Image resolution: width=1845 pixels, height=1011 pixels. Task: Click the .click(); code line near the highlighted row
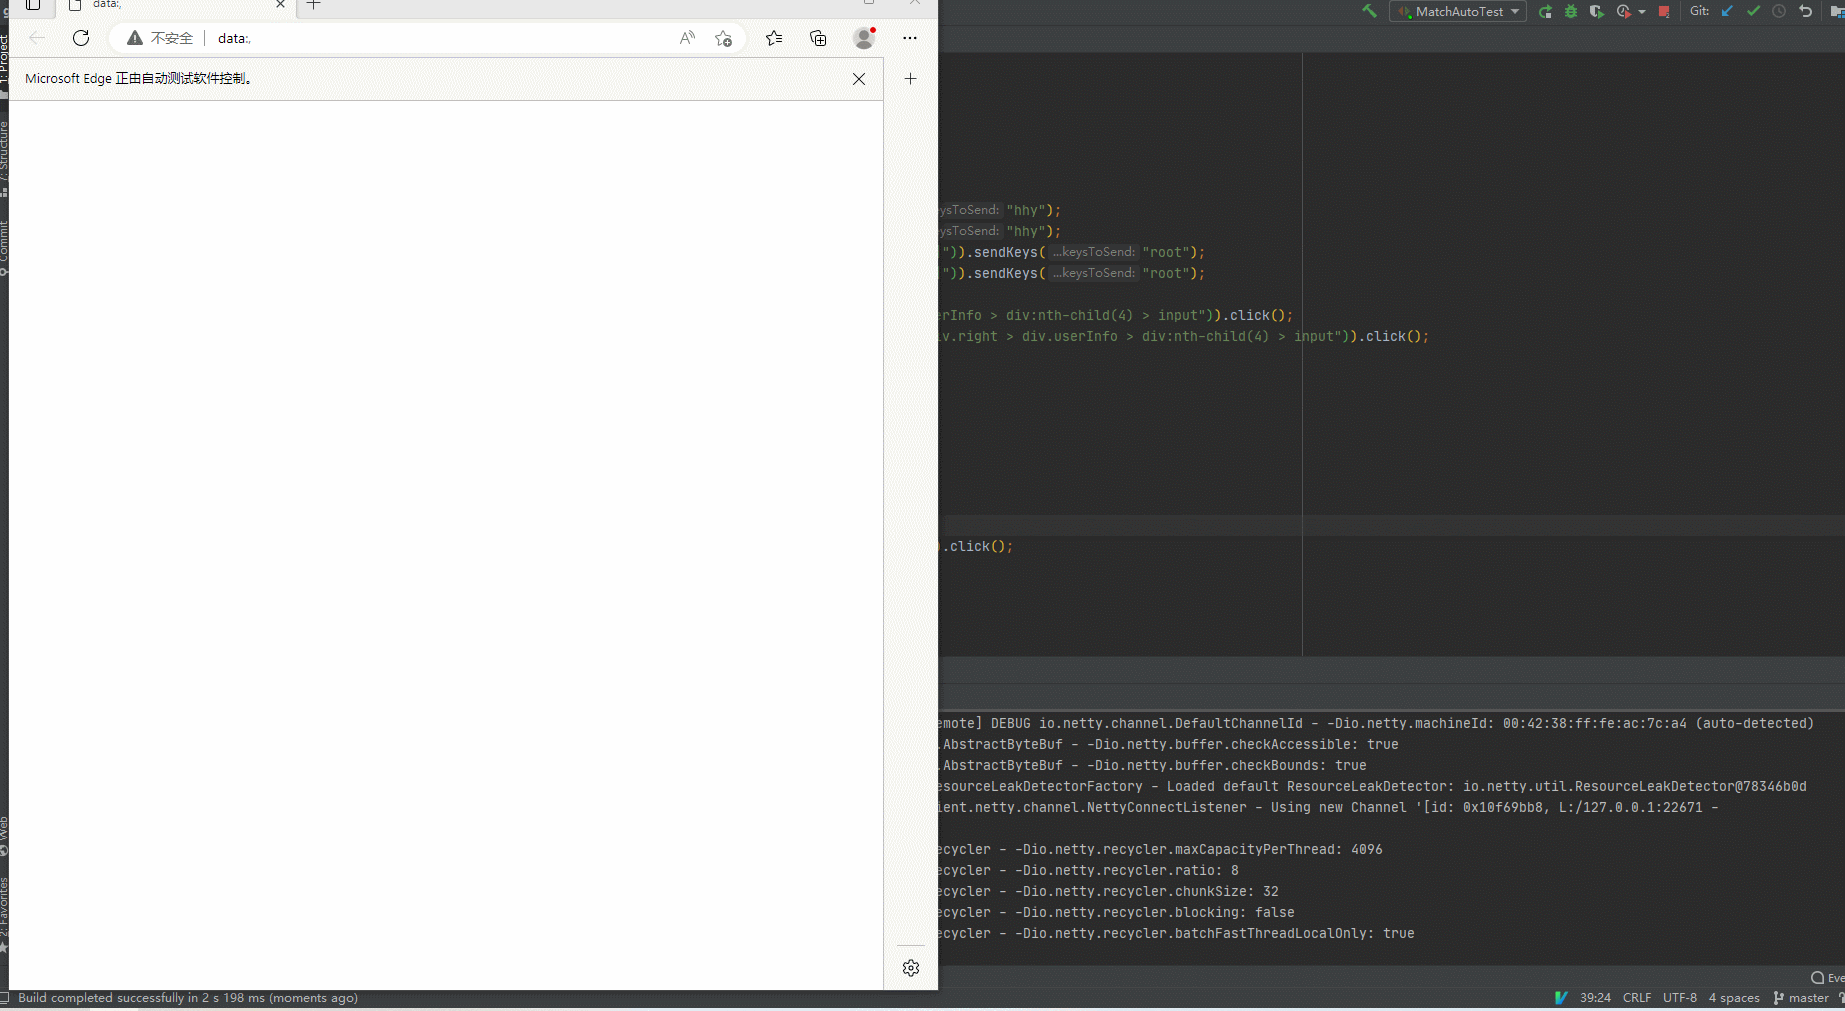click(977, 546)
